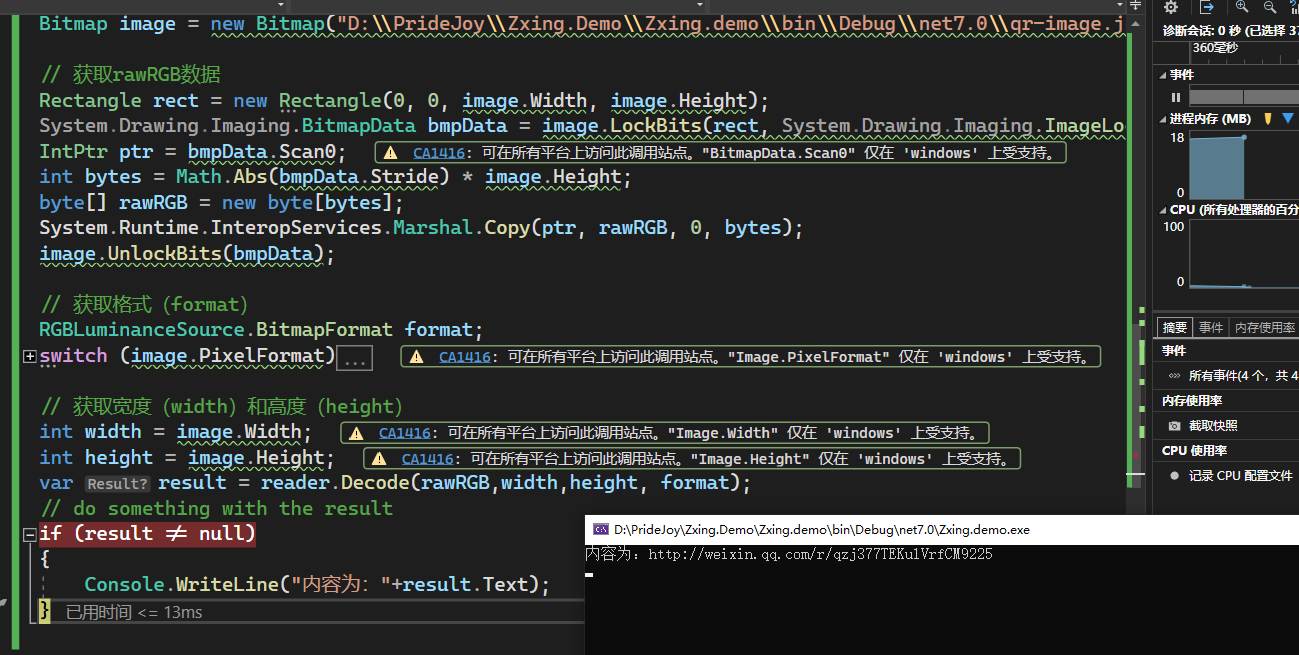Click the CPU percentage graph area
Screen dimensions: 1299x655
coord(1244,255)
